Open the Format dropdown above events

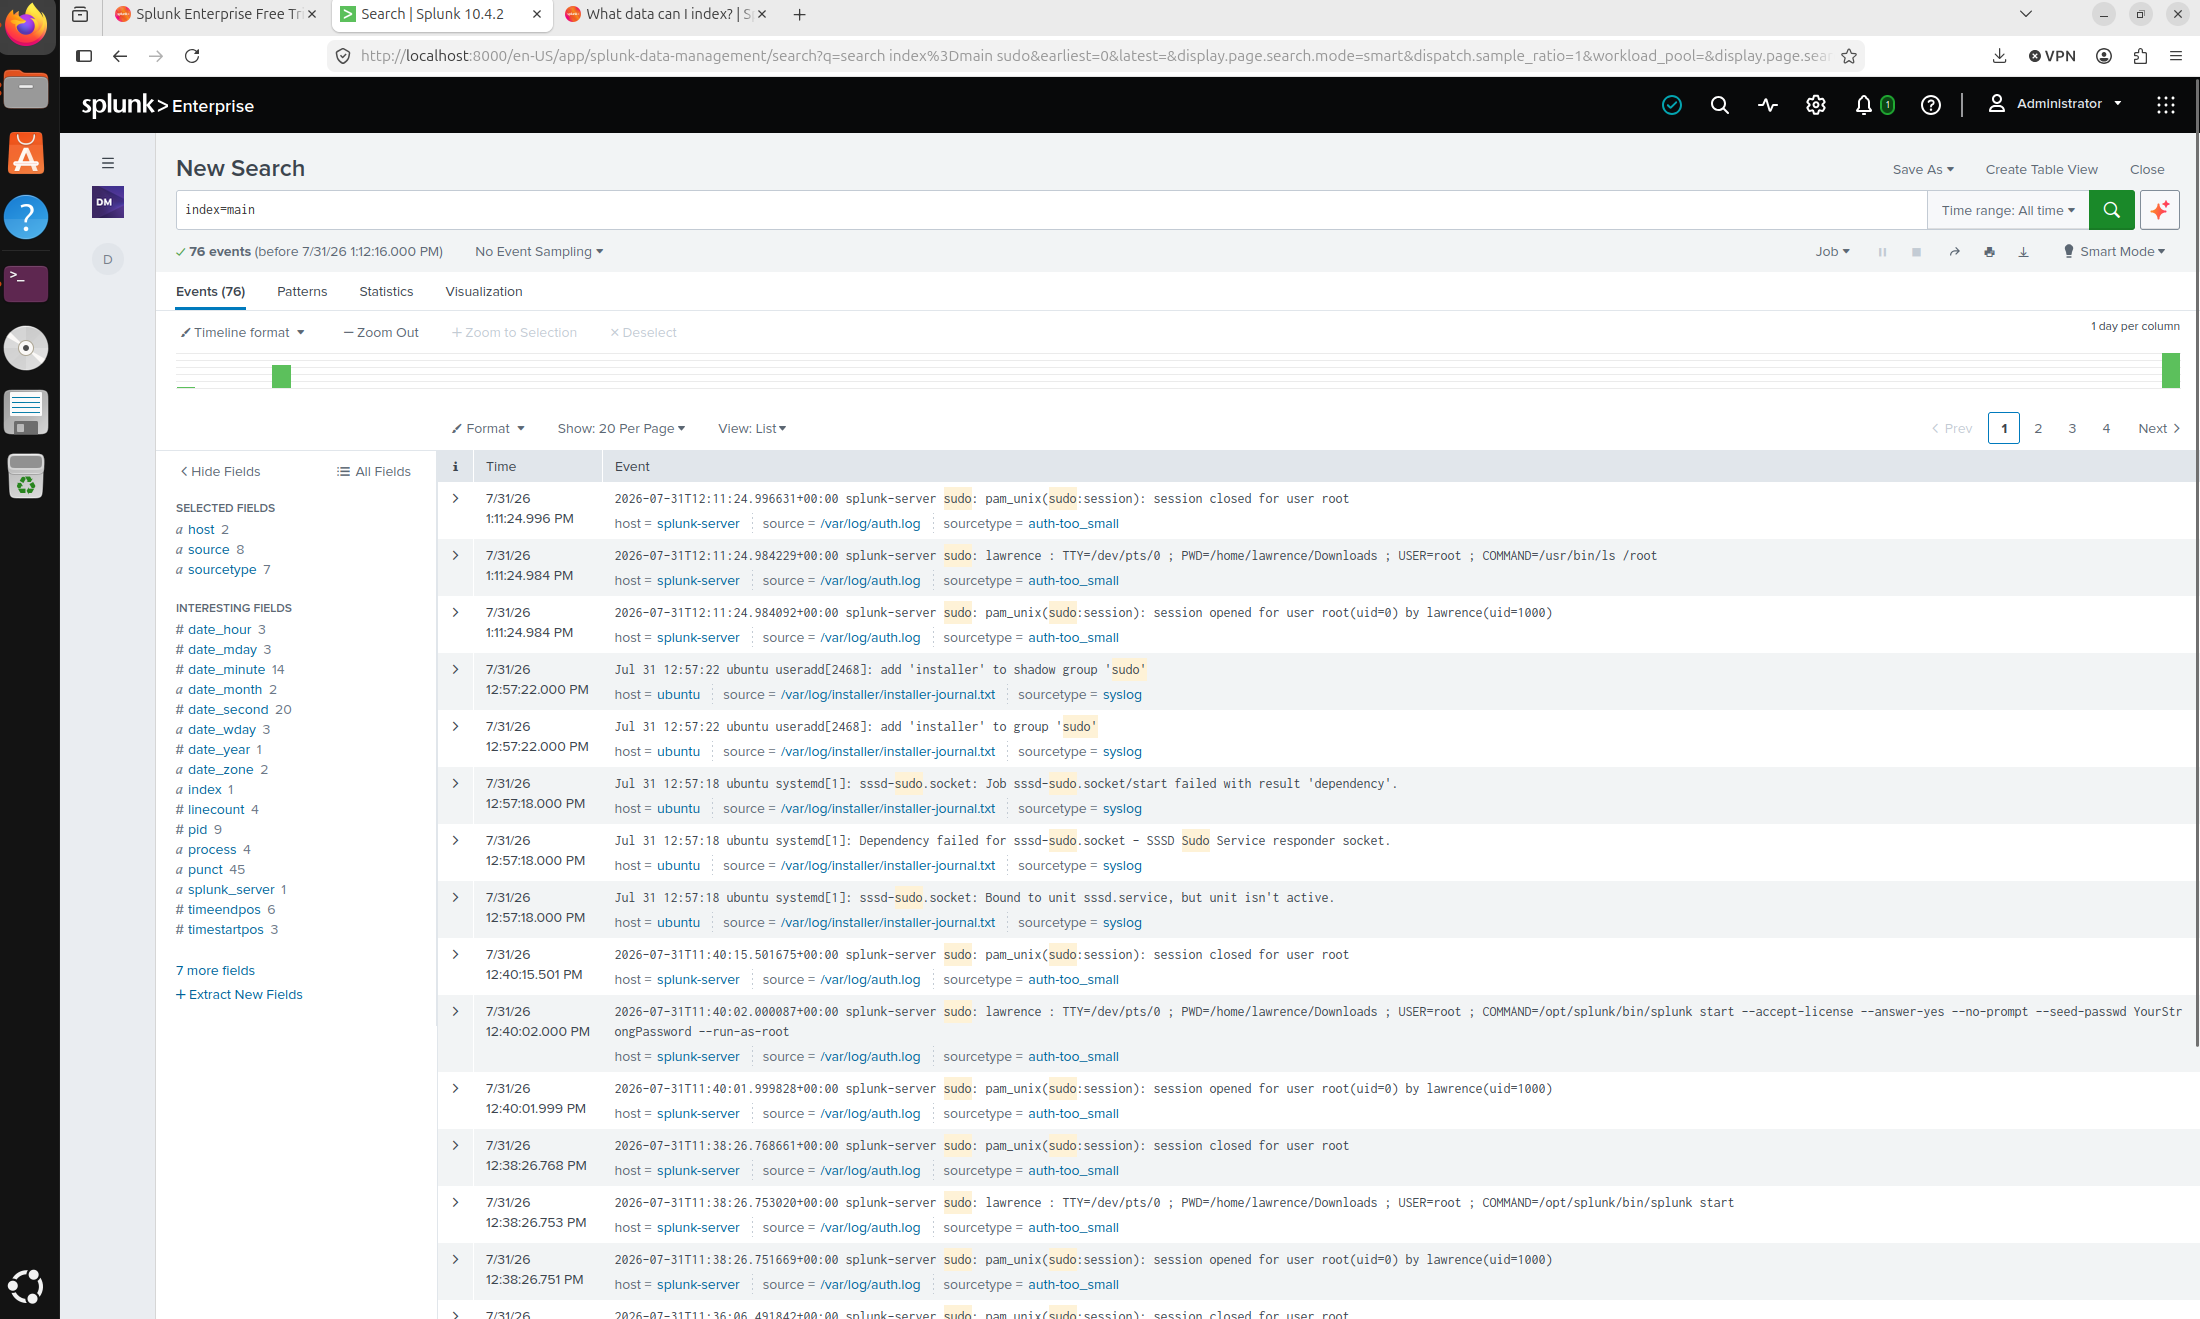pyautogui.click(x=488, y=429)
